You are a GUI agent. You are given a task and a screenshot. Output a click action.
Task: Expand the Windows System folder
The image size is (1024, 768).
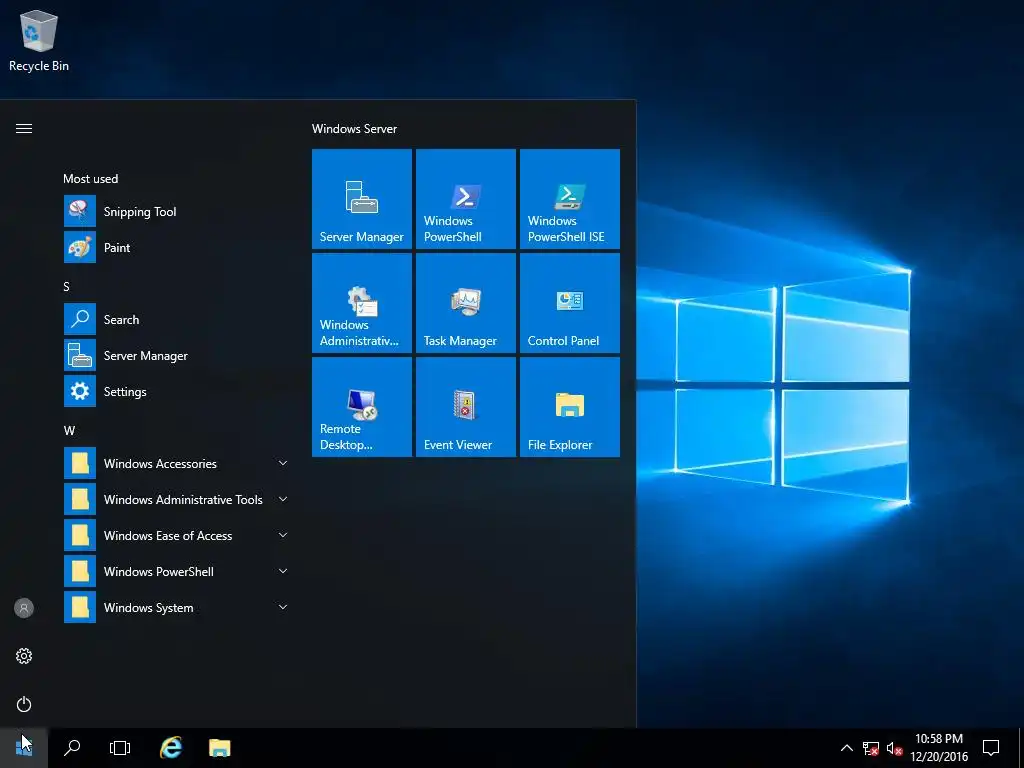[x=176, y=607]
